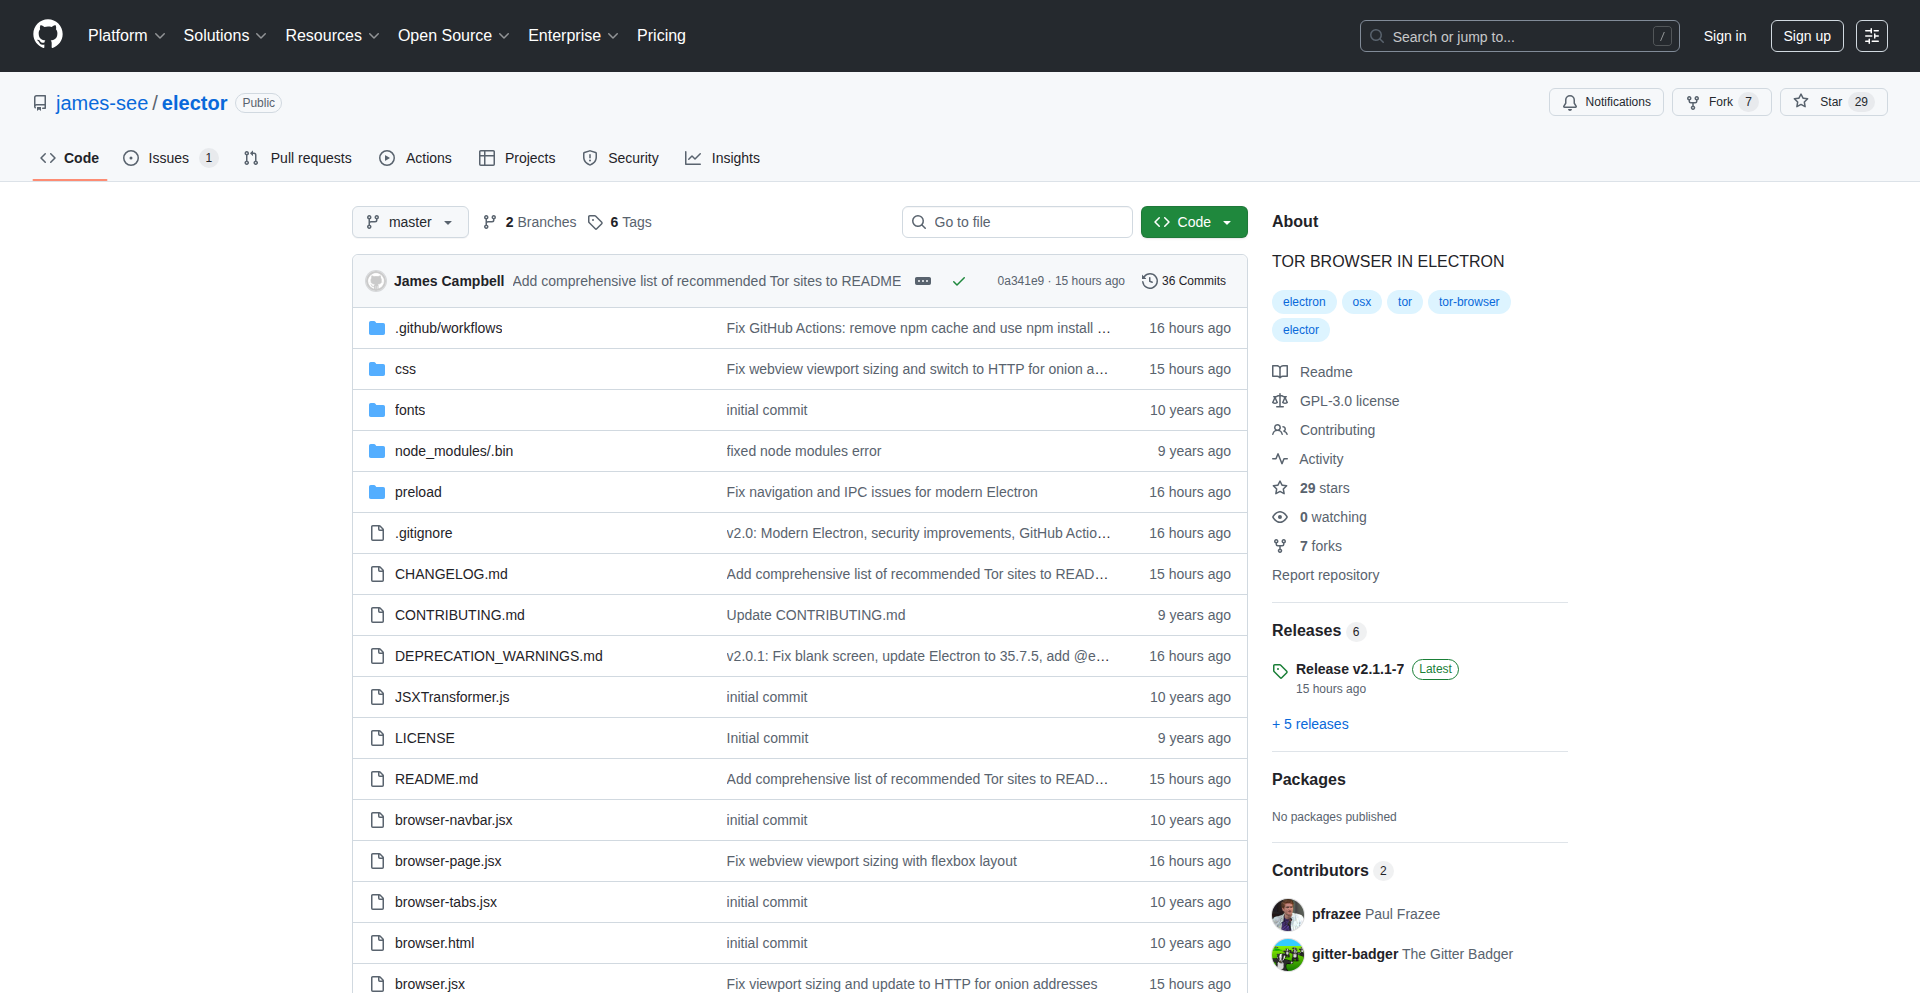Click James Campbell's commit author avatar
This screenshot has width=1920, height=993.
coord(376,281)
